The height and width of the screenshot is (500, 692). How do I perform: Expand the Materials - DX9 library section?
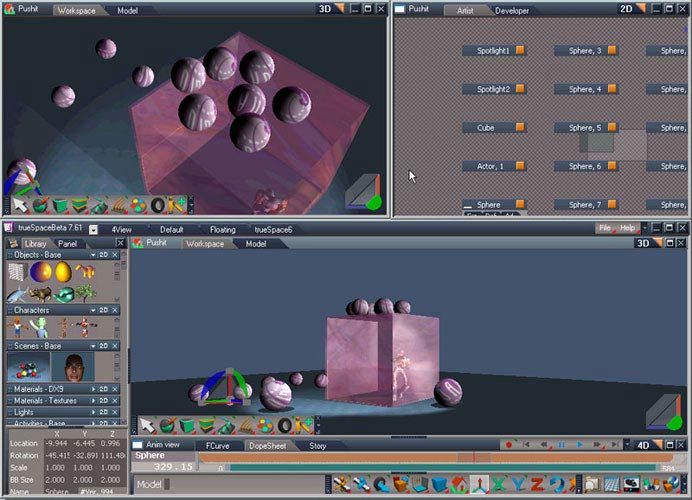point(93,388)
